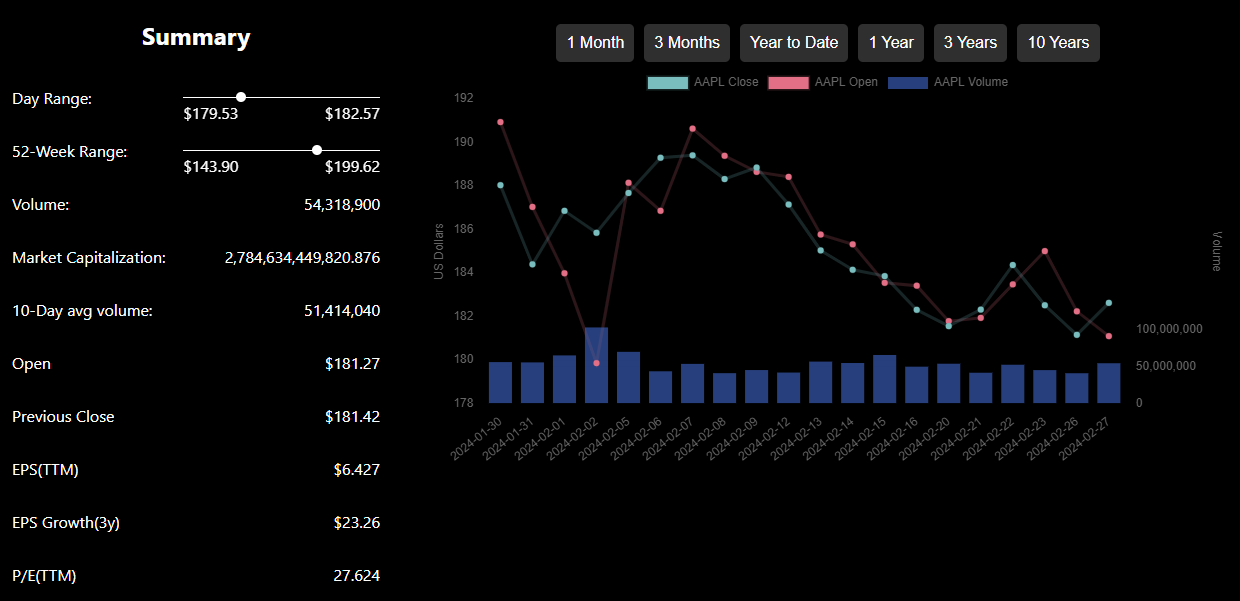Viewport: 1240px width, 601px height.
Task: Click the "Open" label in Summary
Action: click(x=31, y=364)
